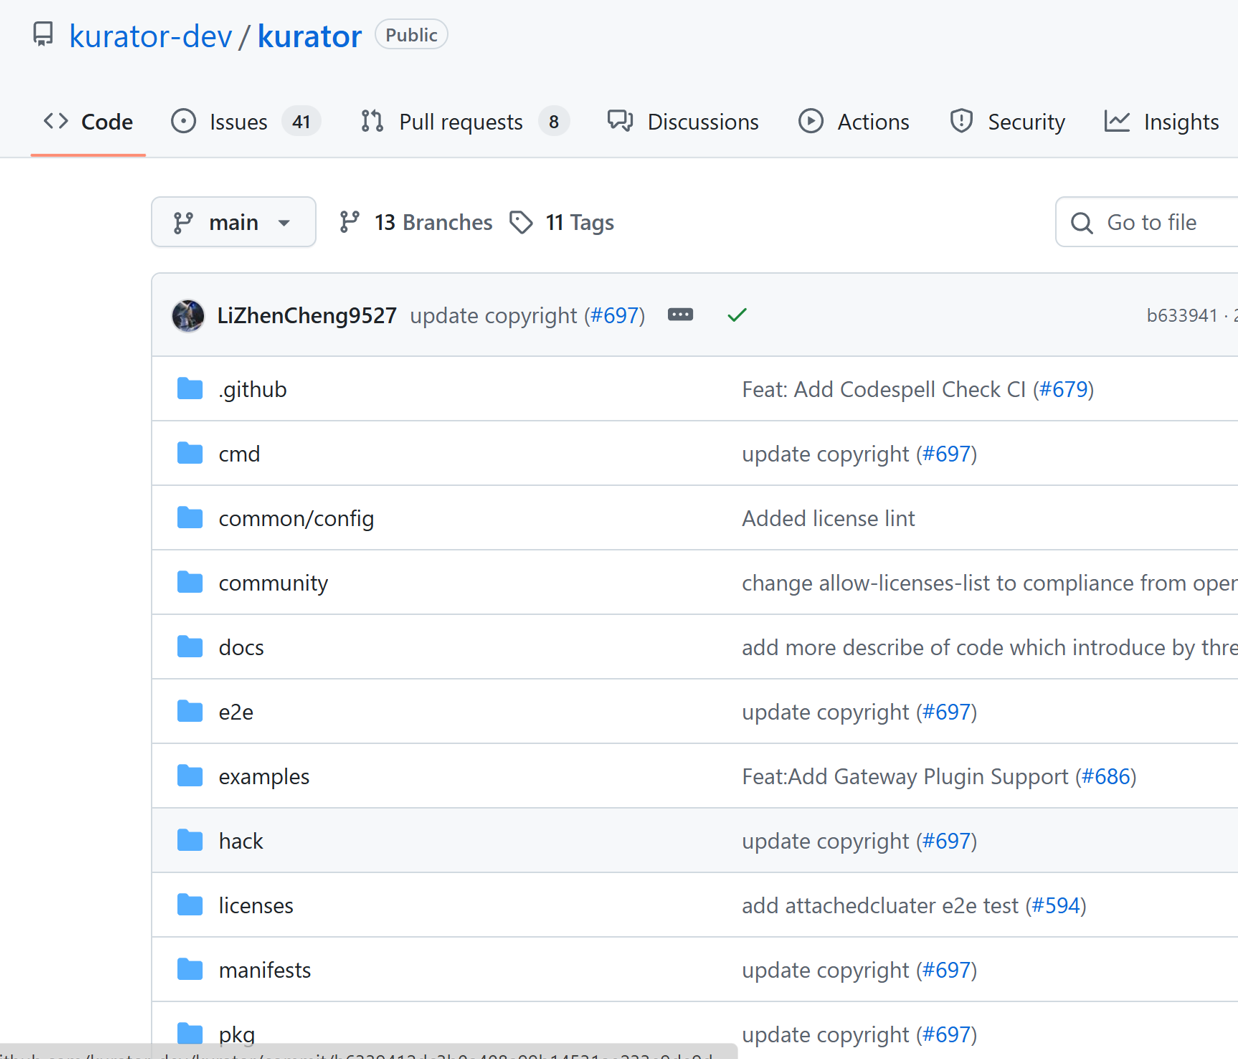Click the tag icon next to Tags

(521, 222)
